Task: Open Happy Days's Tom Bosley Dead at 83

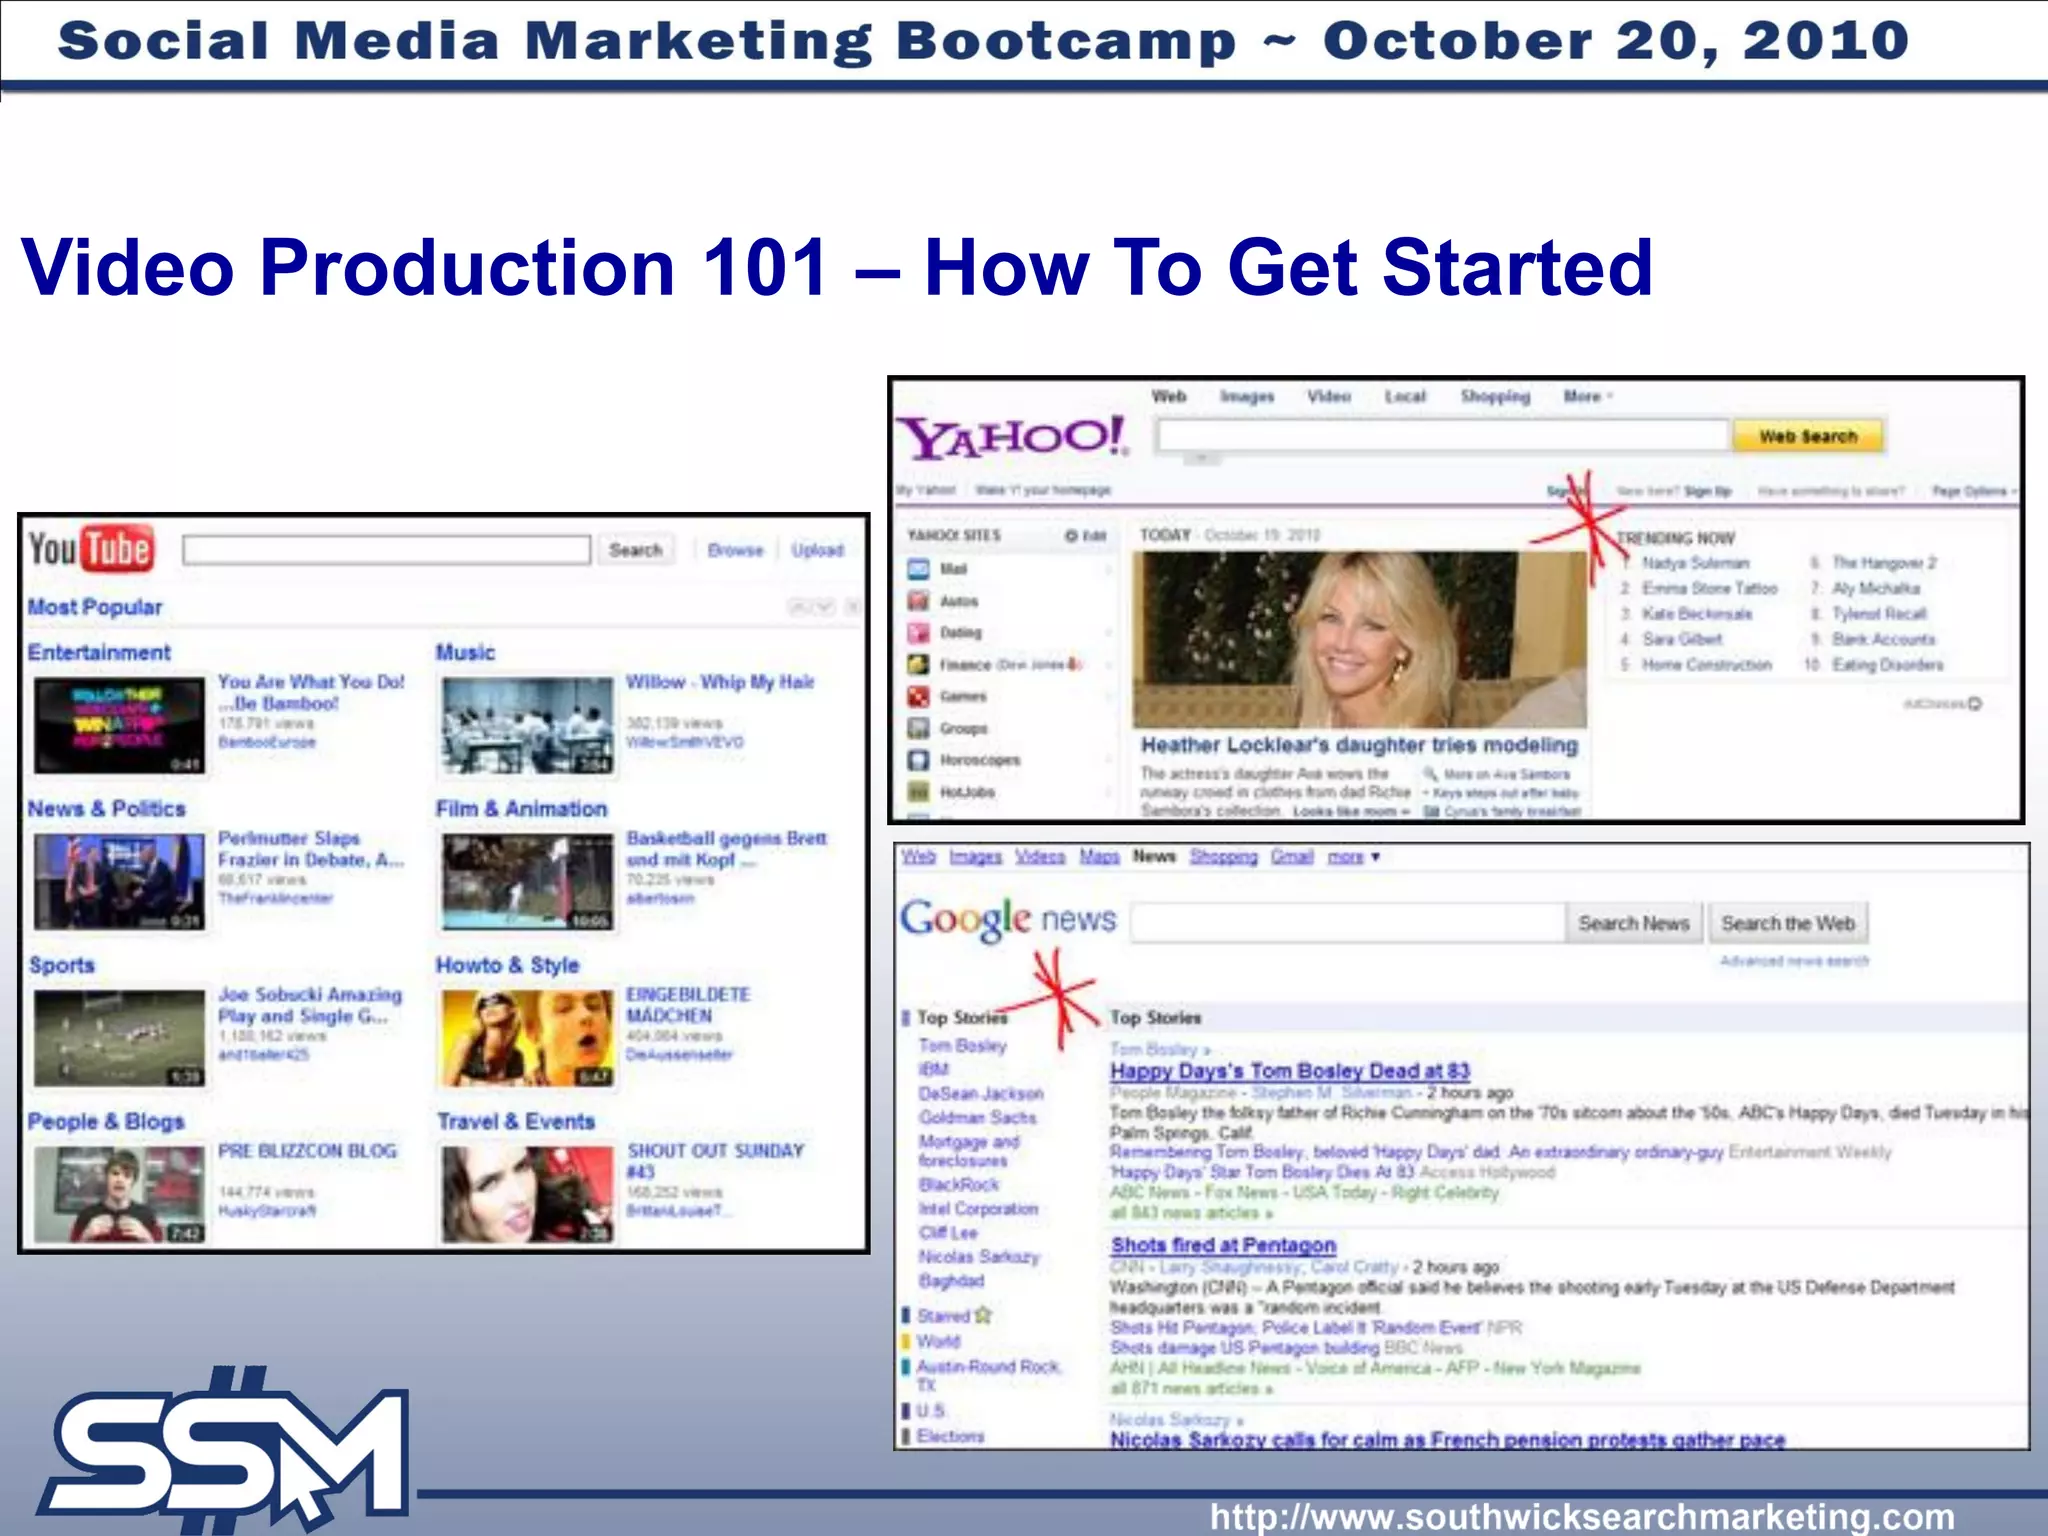Action: click(x=1290, y=1071)
